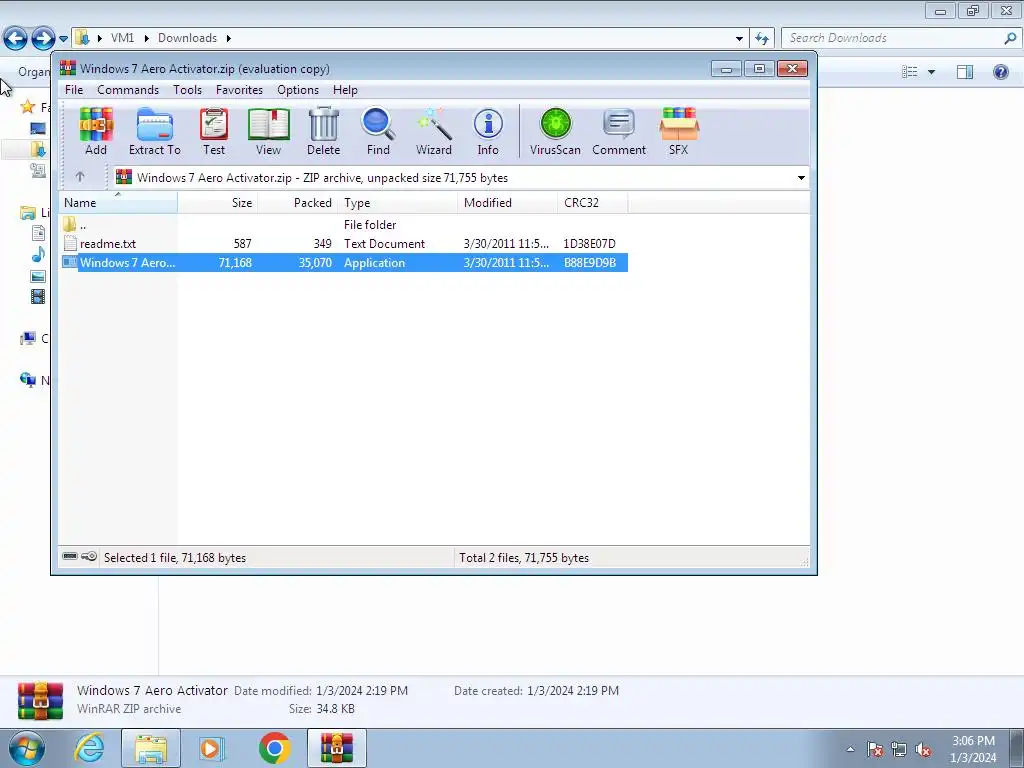Switch to the WinRAR taskbar button

[337, 748]
